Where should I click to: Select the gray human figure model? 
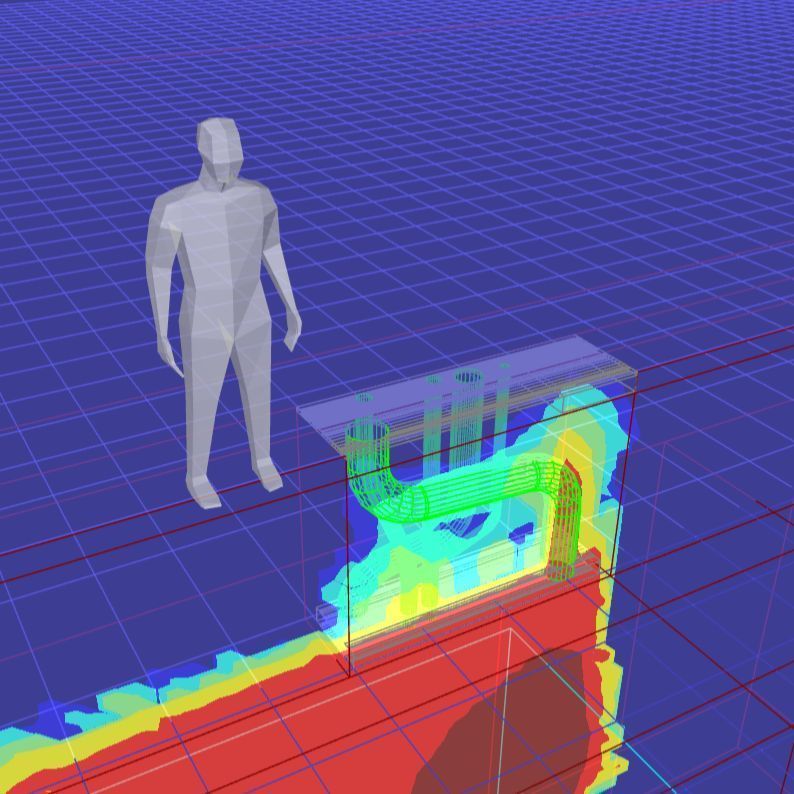click(x=223, y=314)
